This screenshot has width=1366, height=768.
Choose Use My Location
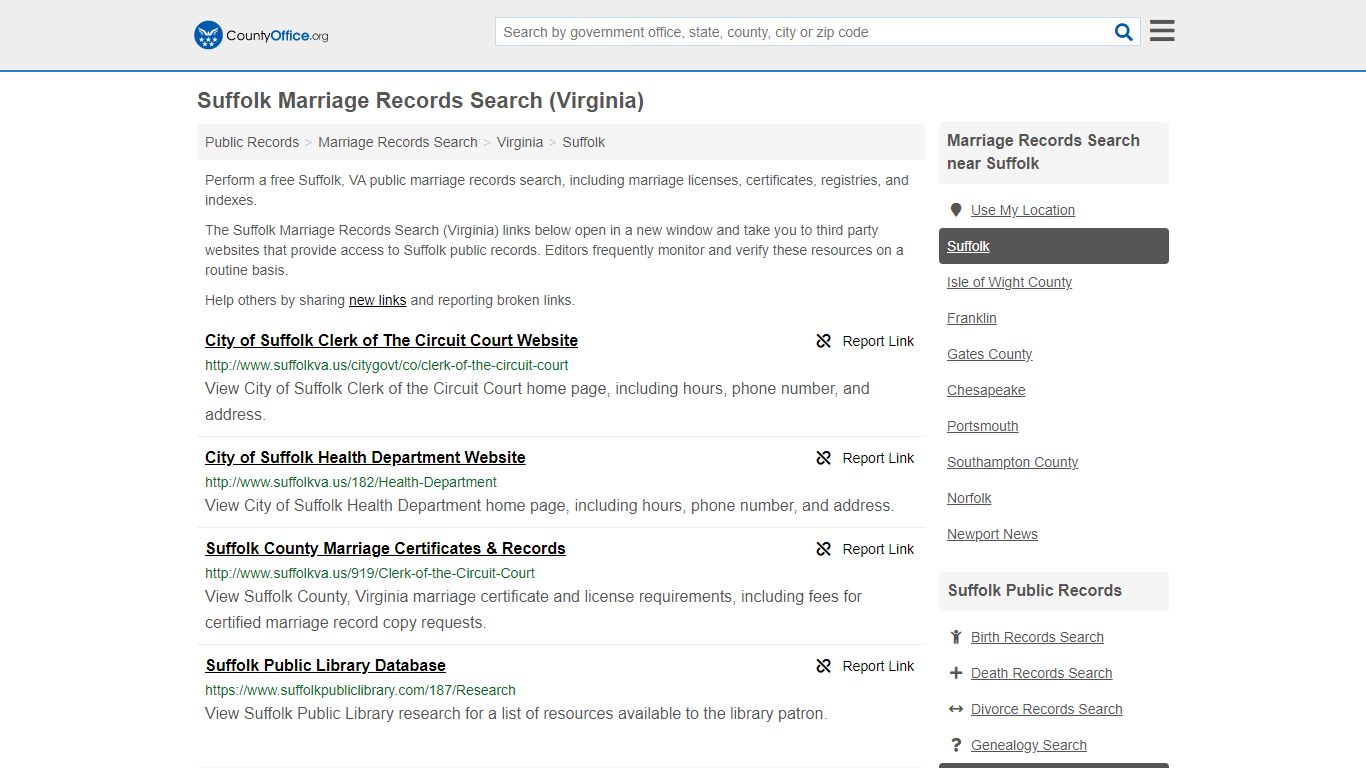[1023, 210]
